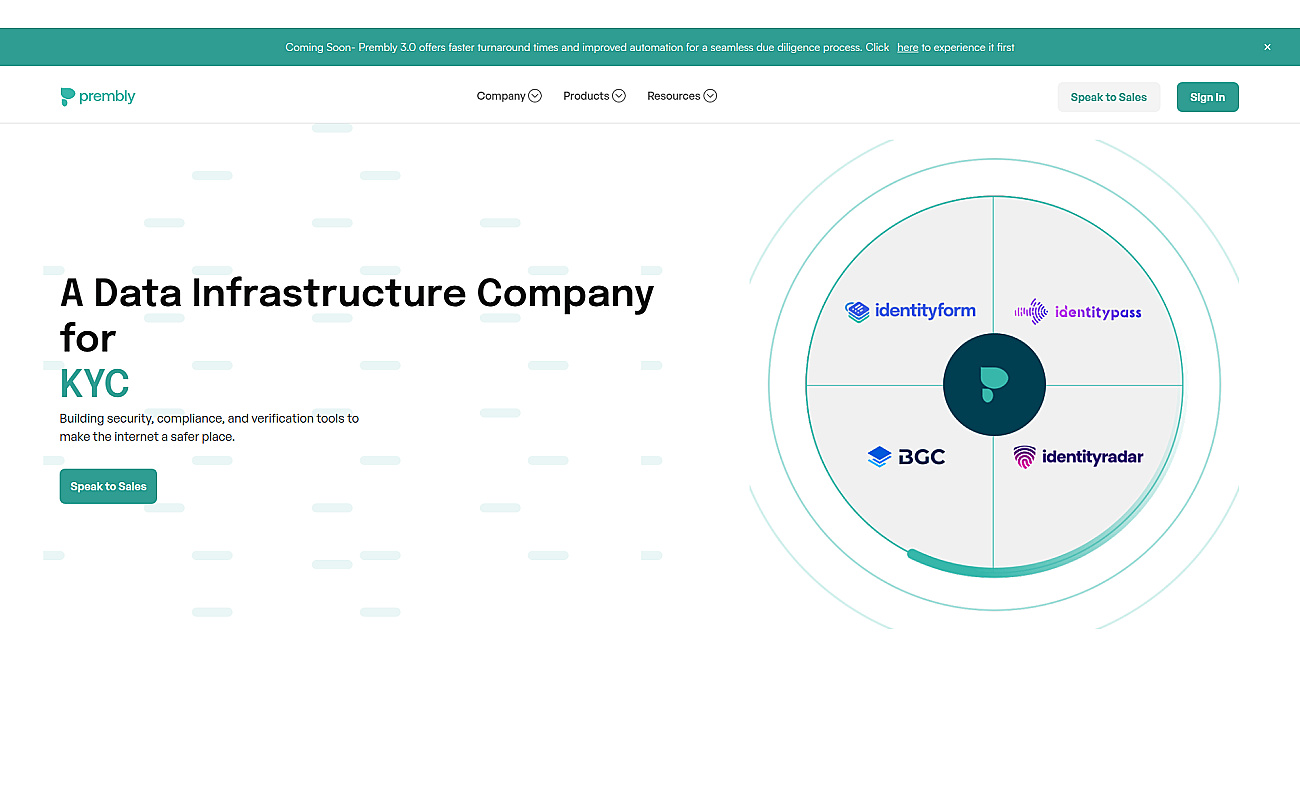Follow the 'here' link in the banner
The width and height of the screenshot is (1300, 788).
point(907,47)
